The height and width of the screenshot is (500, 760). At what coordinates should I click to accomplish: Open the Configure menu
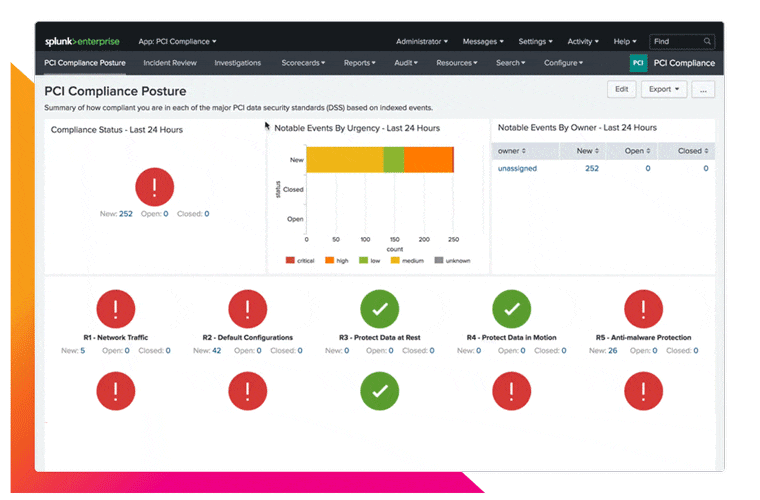pyautogui.click(x=563, y=63)
